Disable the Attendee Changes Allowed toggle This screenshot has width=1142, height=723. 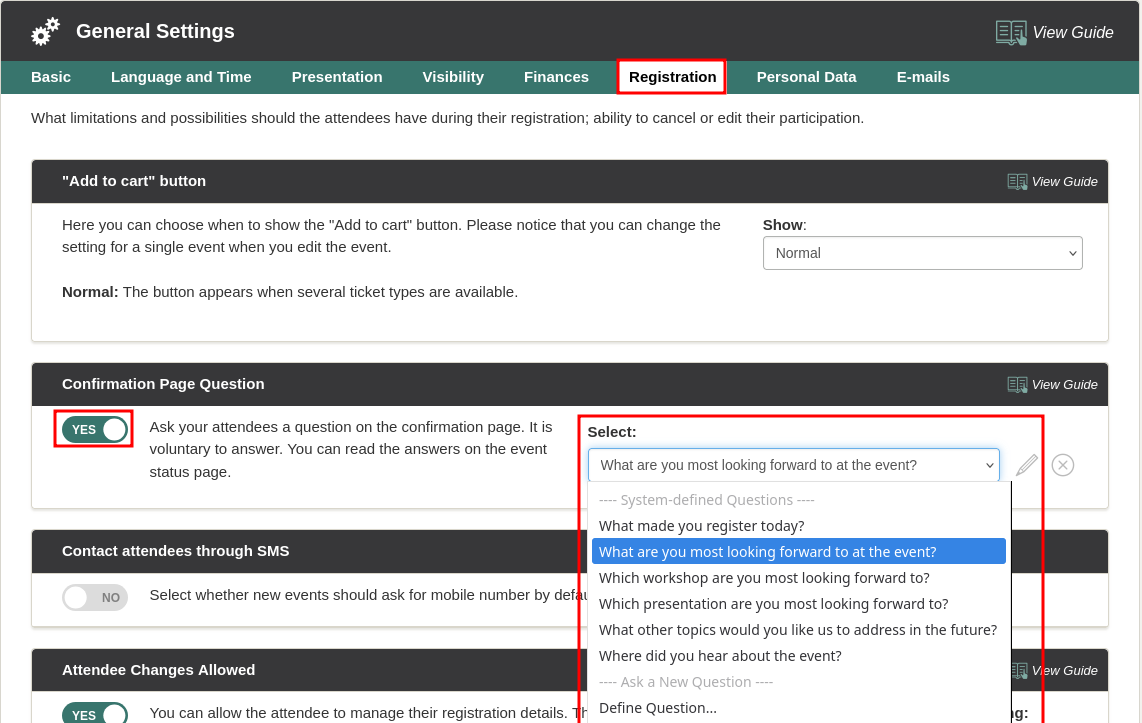(94, 714)
